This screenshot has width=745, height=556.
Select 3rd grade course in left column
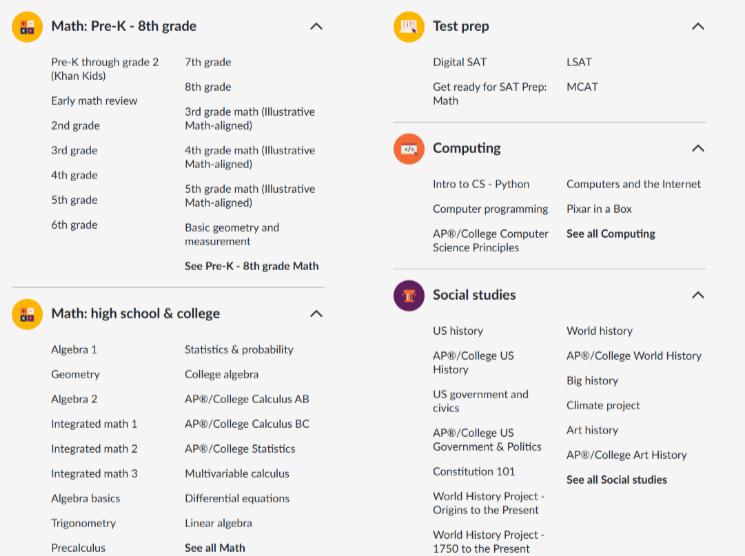click(x=74, y=151)
